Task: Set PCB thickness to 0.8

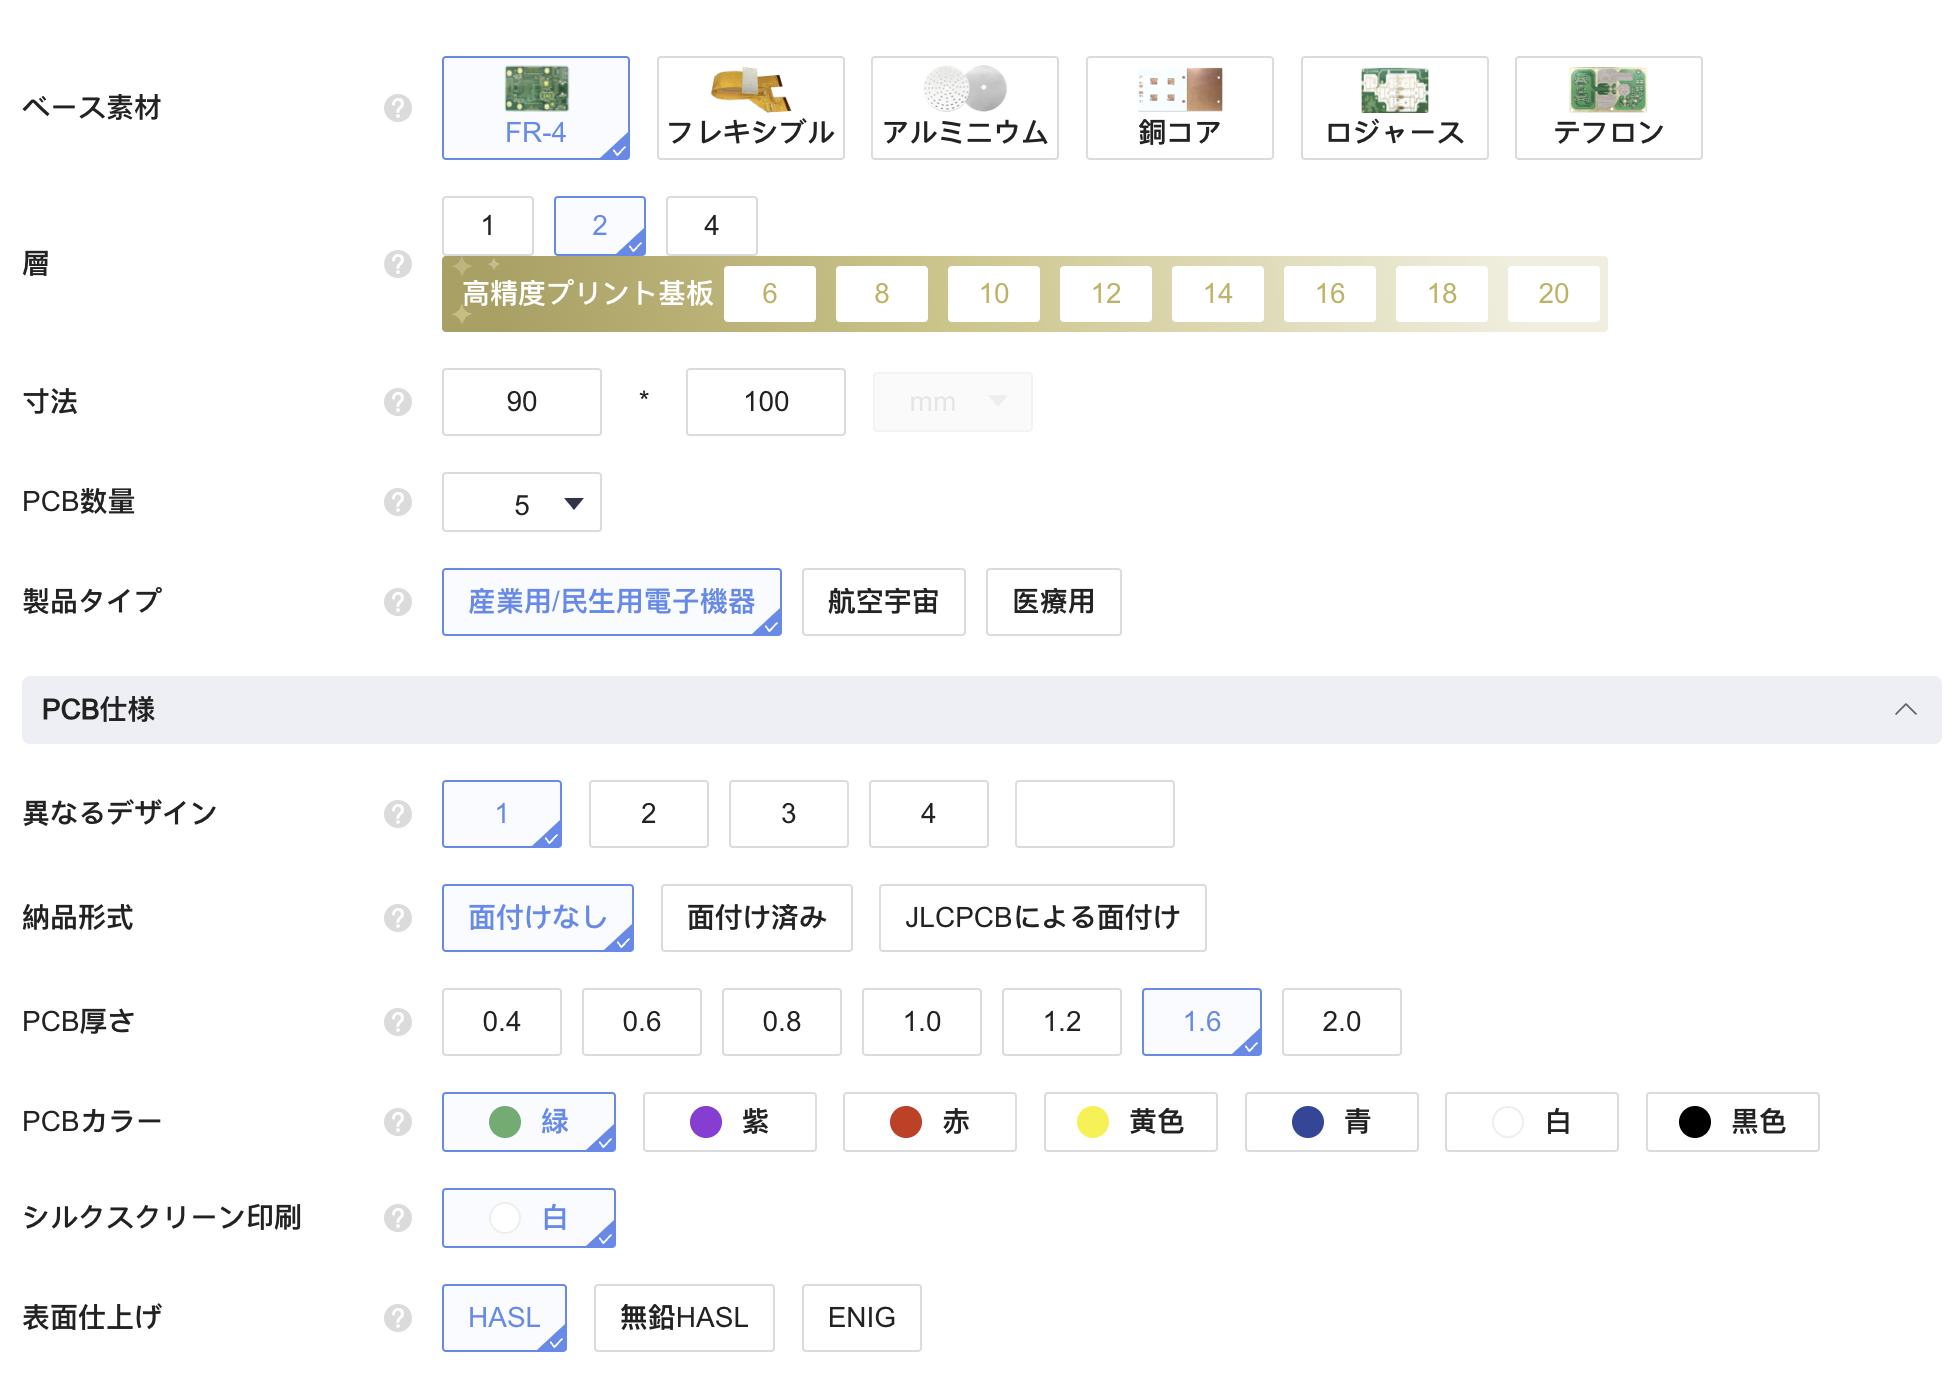Action: click(782, 1022)
